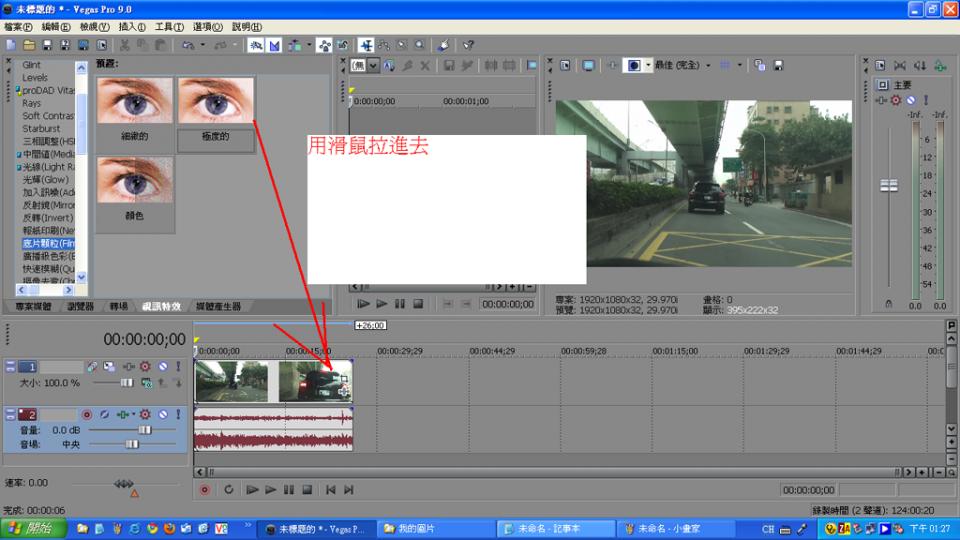
Task: Open the trimmer media (無) dropdown
Action: pyautogui.click(x=373, y=66)
